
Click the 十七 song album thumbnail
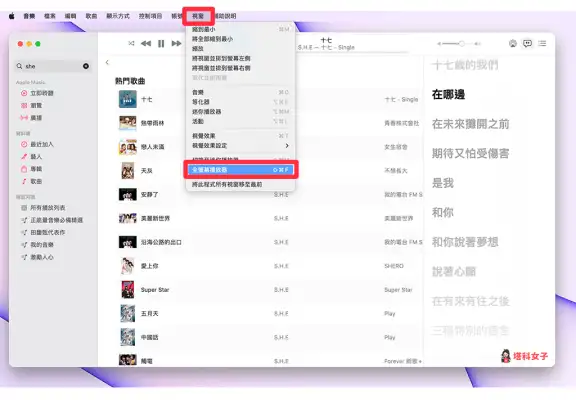127,99
